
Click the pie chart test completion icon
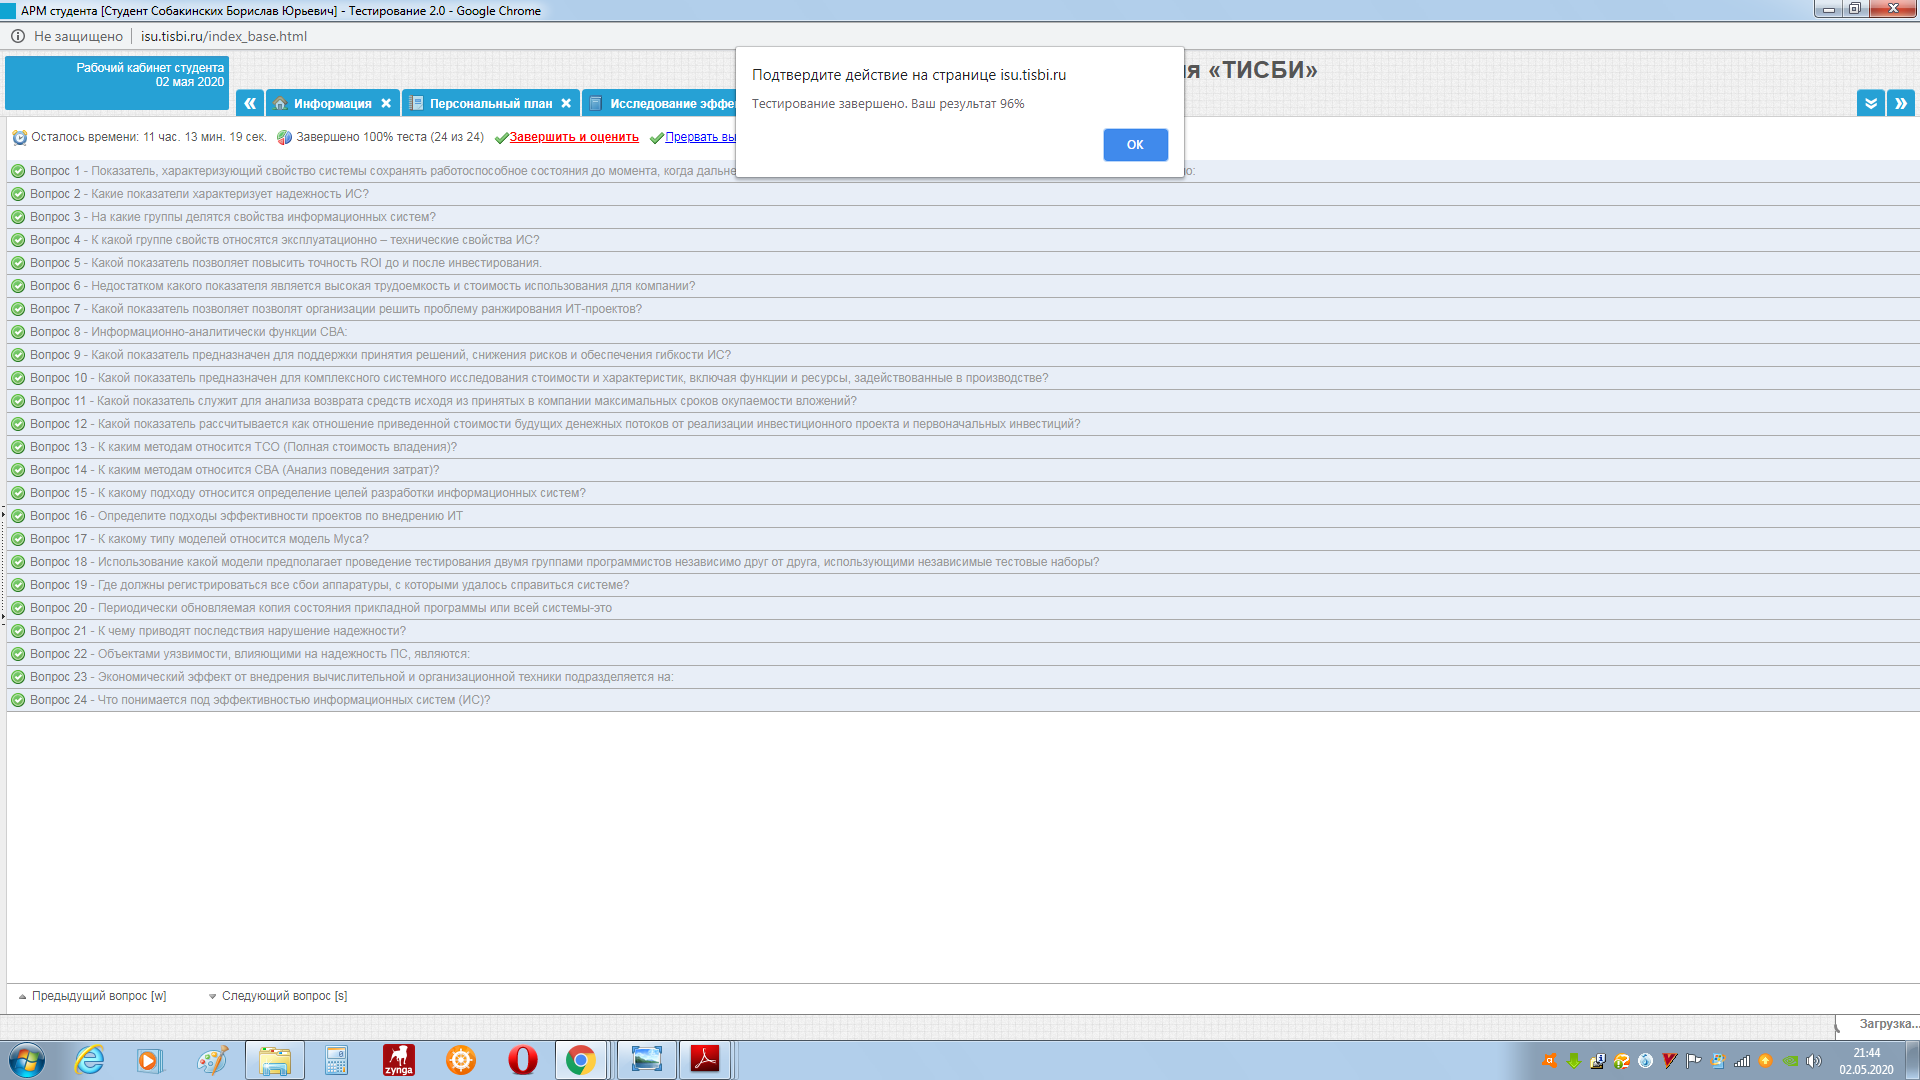285,138
